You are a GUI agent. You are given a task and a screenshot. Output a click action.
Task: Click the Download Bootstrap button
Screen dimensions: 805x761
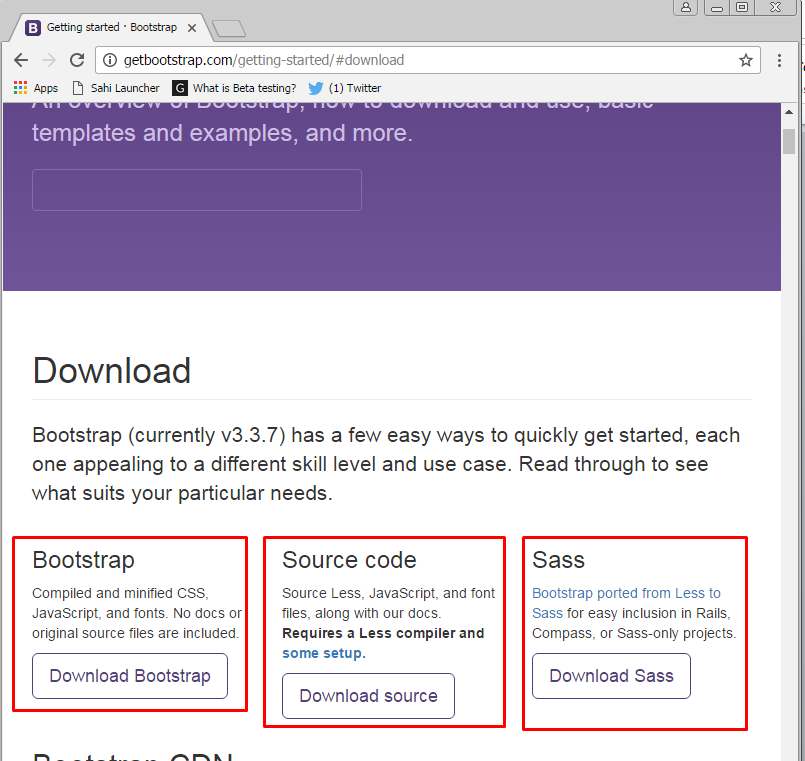click(x=129, y=676)
